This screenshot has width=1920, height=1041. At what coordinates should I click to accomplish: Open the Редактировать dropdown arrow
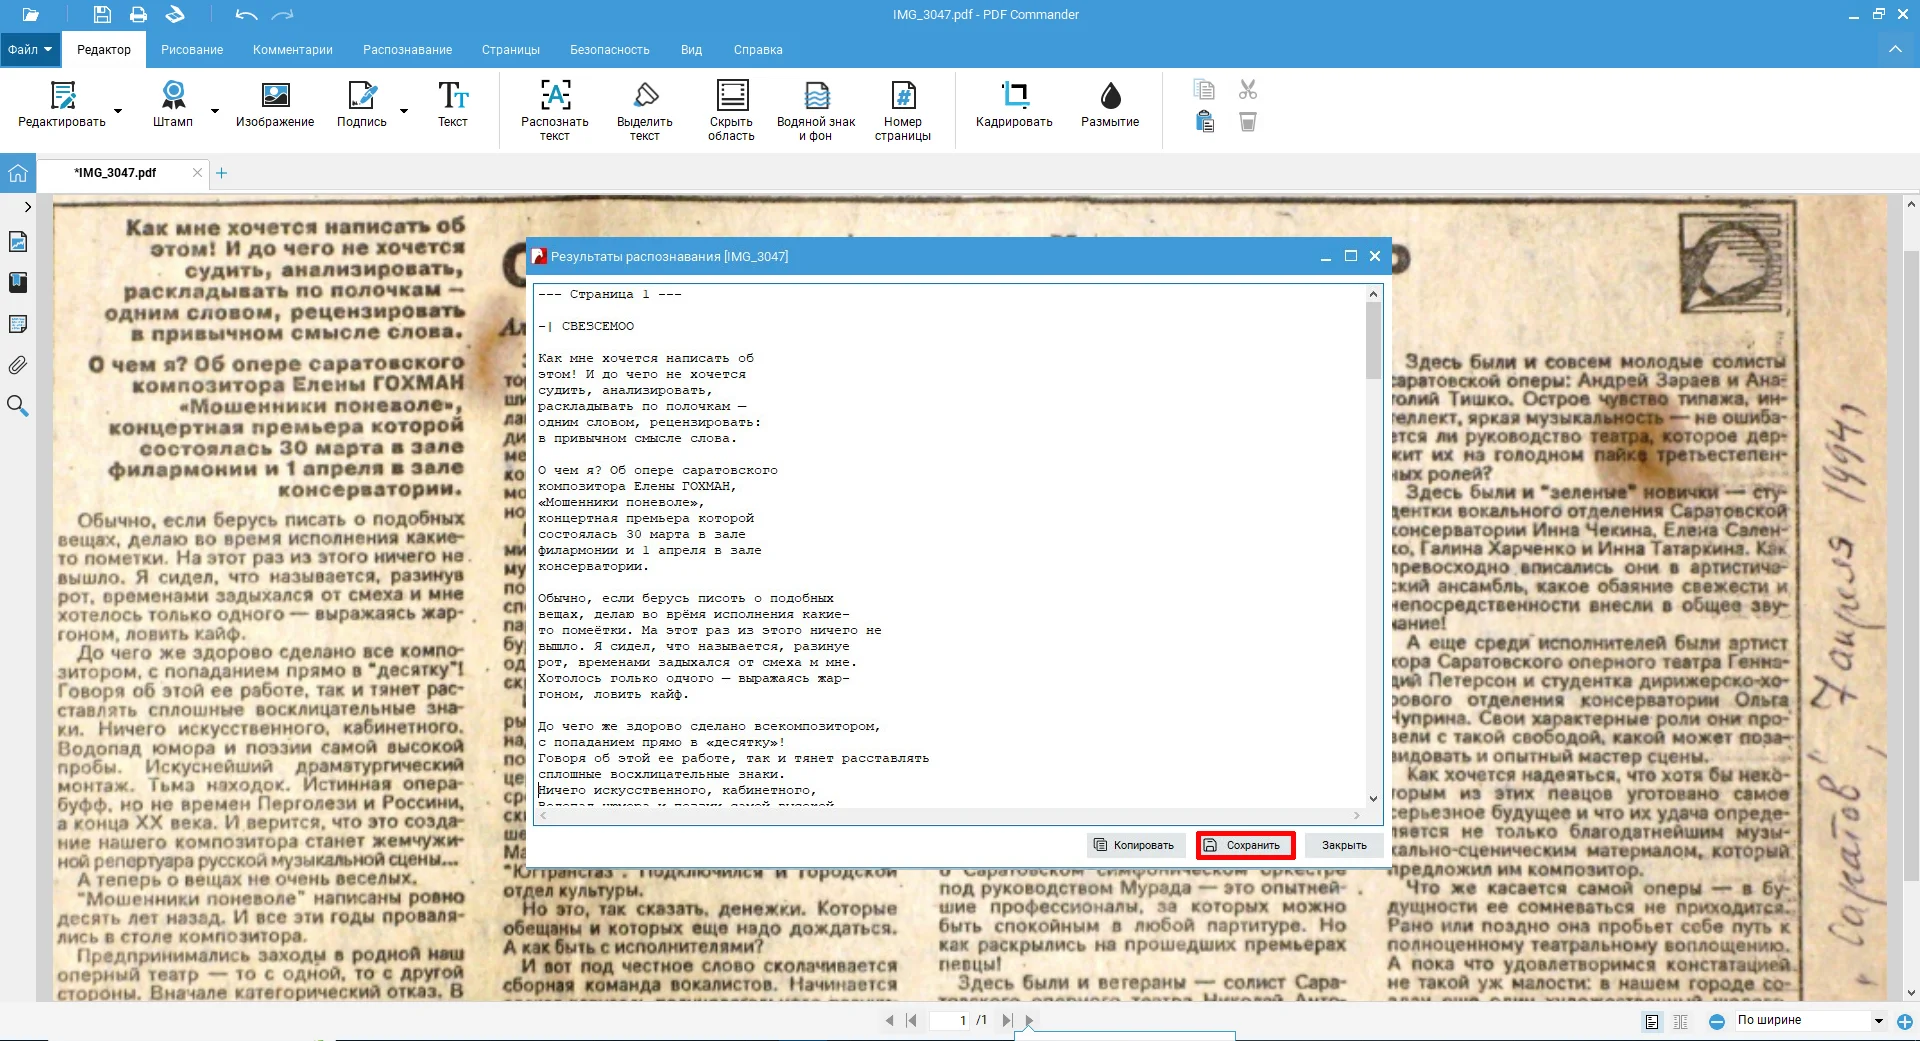point(118,110)
